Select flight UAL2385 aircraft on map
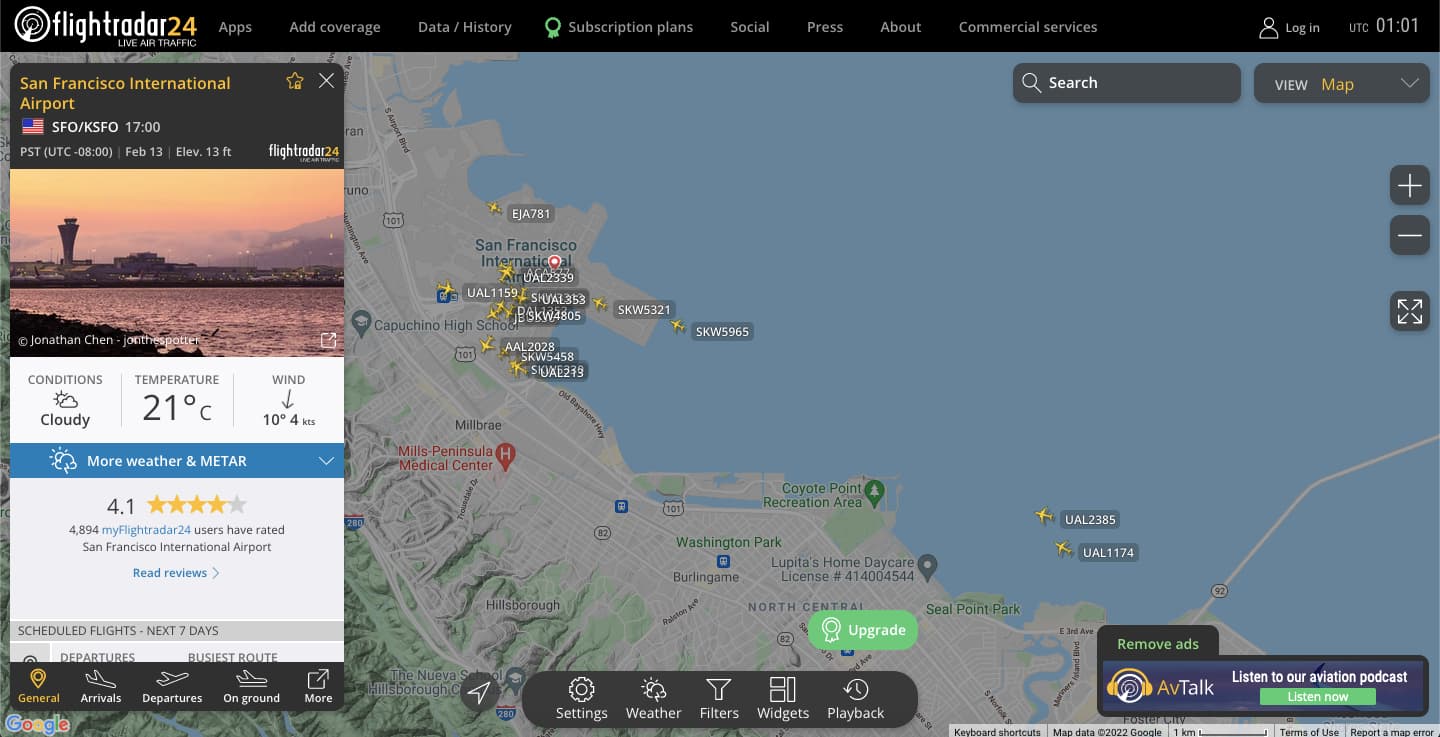 coord(1044,516)
